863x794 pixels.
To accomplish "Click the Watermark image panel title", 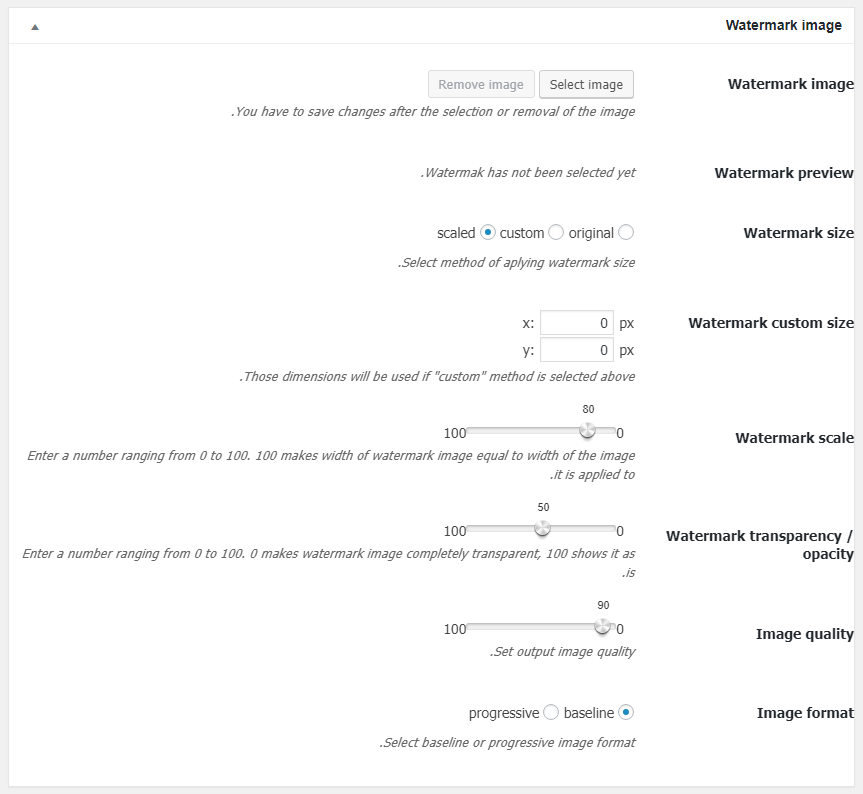I will pos(783,25).
